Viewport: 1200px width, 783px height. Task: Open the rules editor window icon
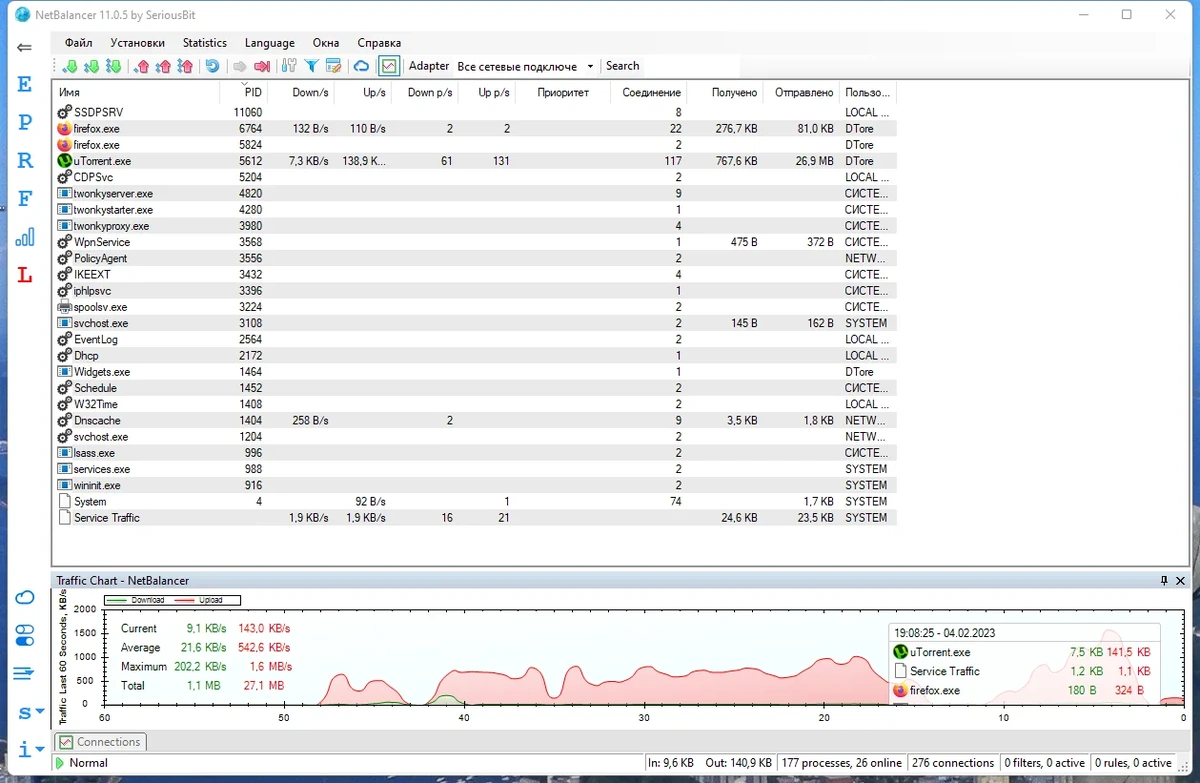coord(333,66)
